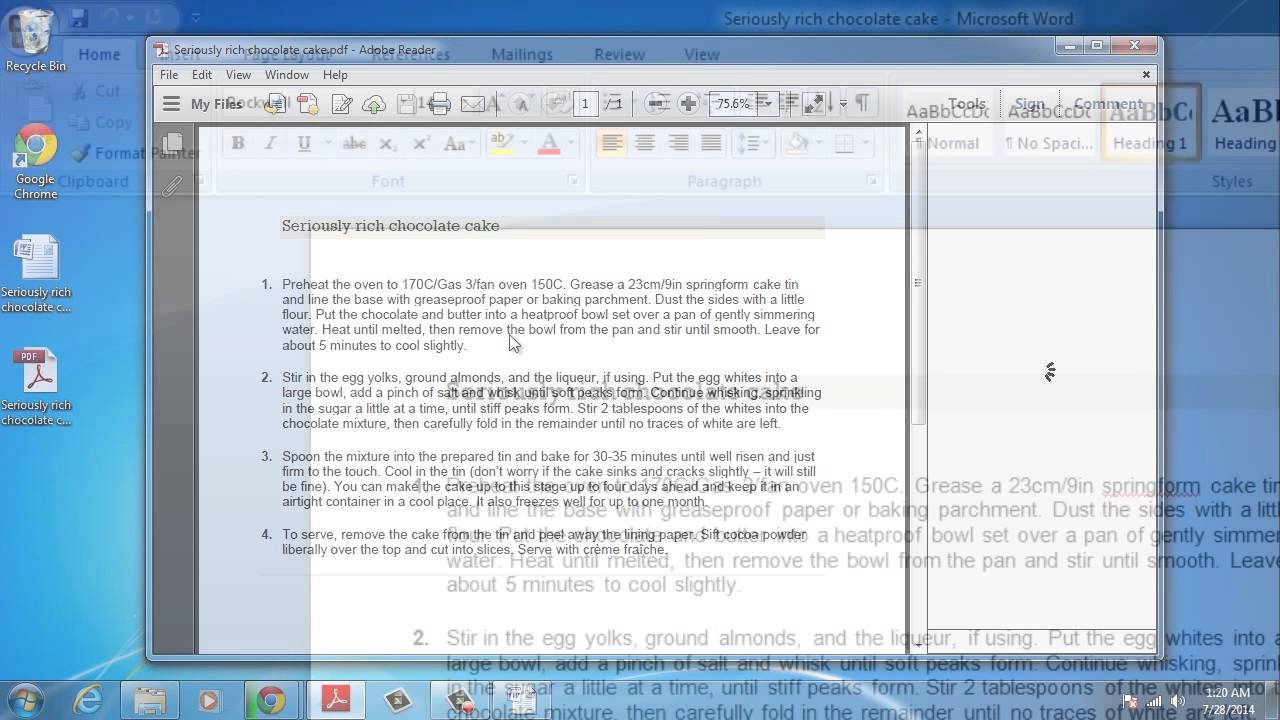Open the Tools pane in Adobe Reader
This screenshot has width=1280, height=720.
[x=967, y=103]
